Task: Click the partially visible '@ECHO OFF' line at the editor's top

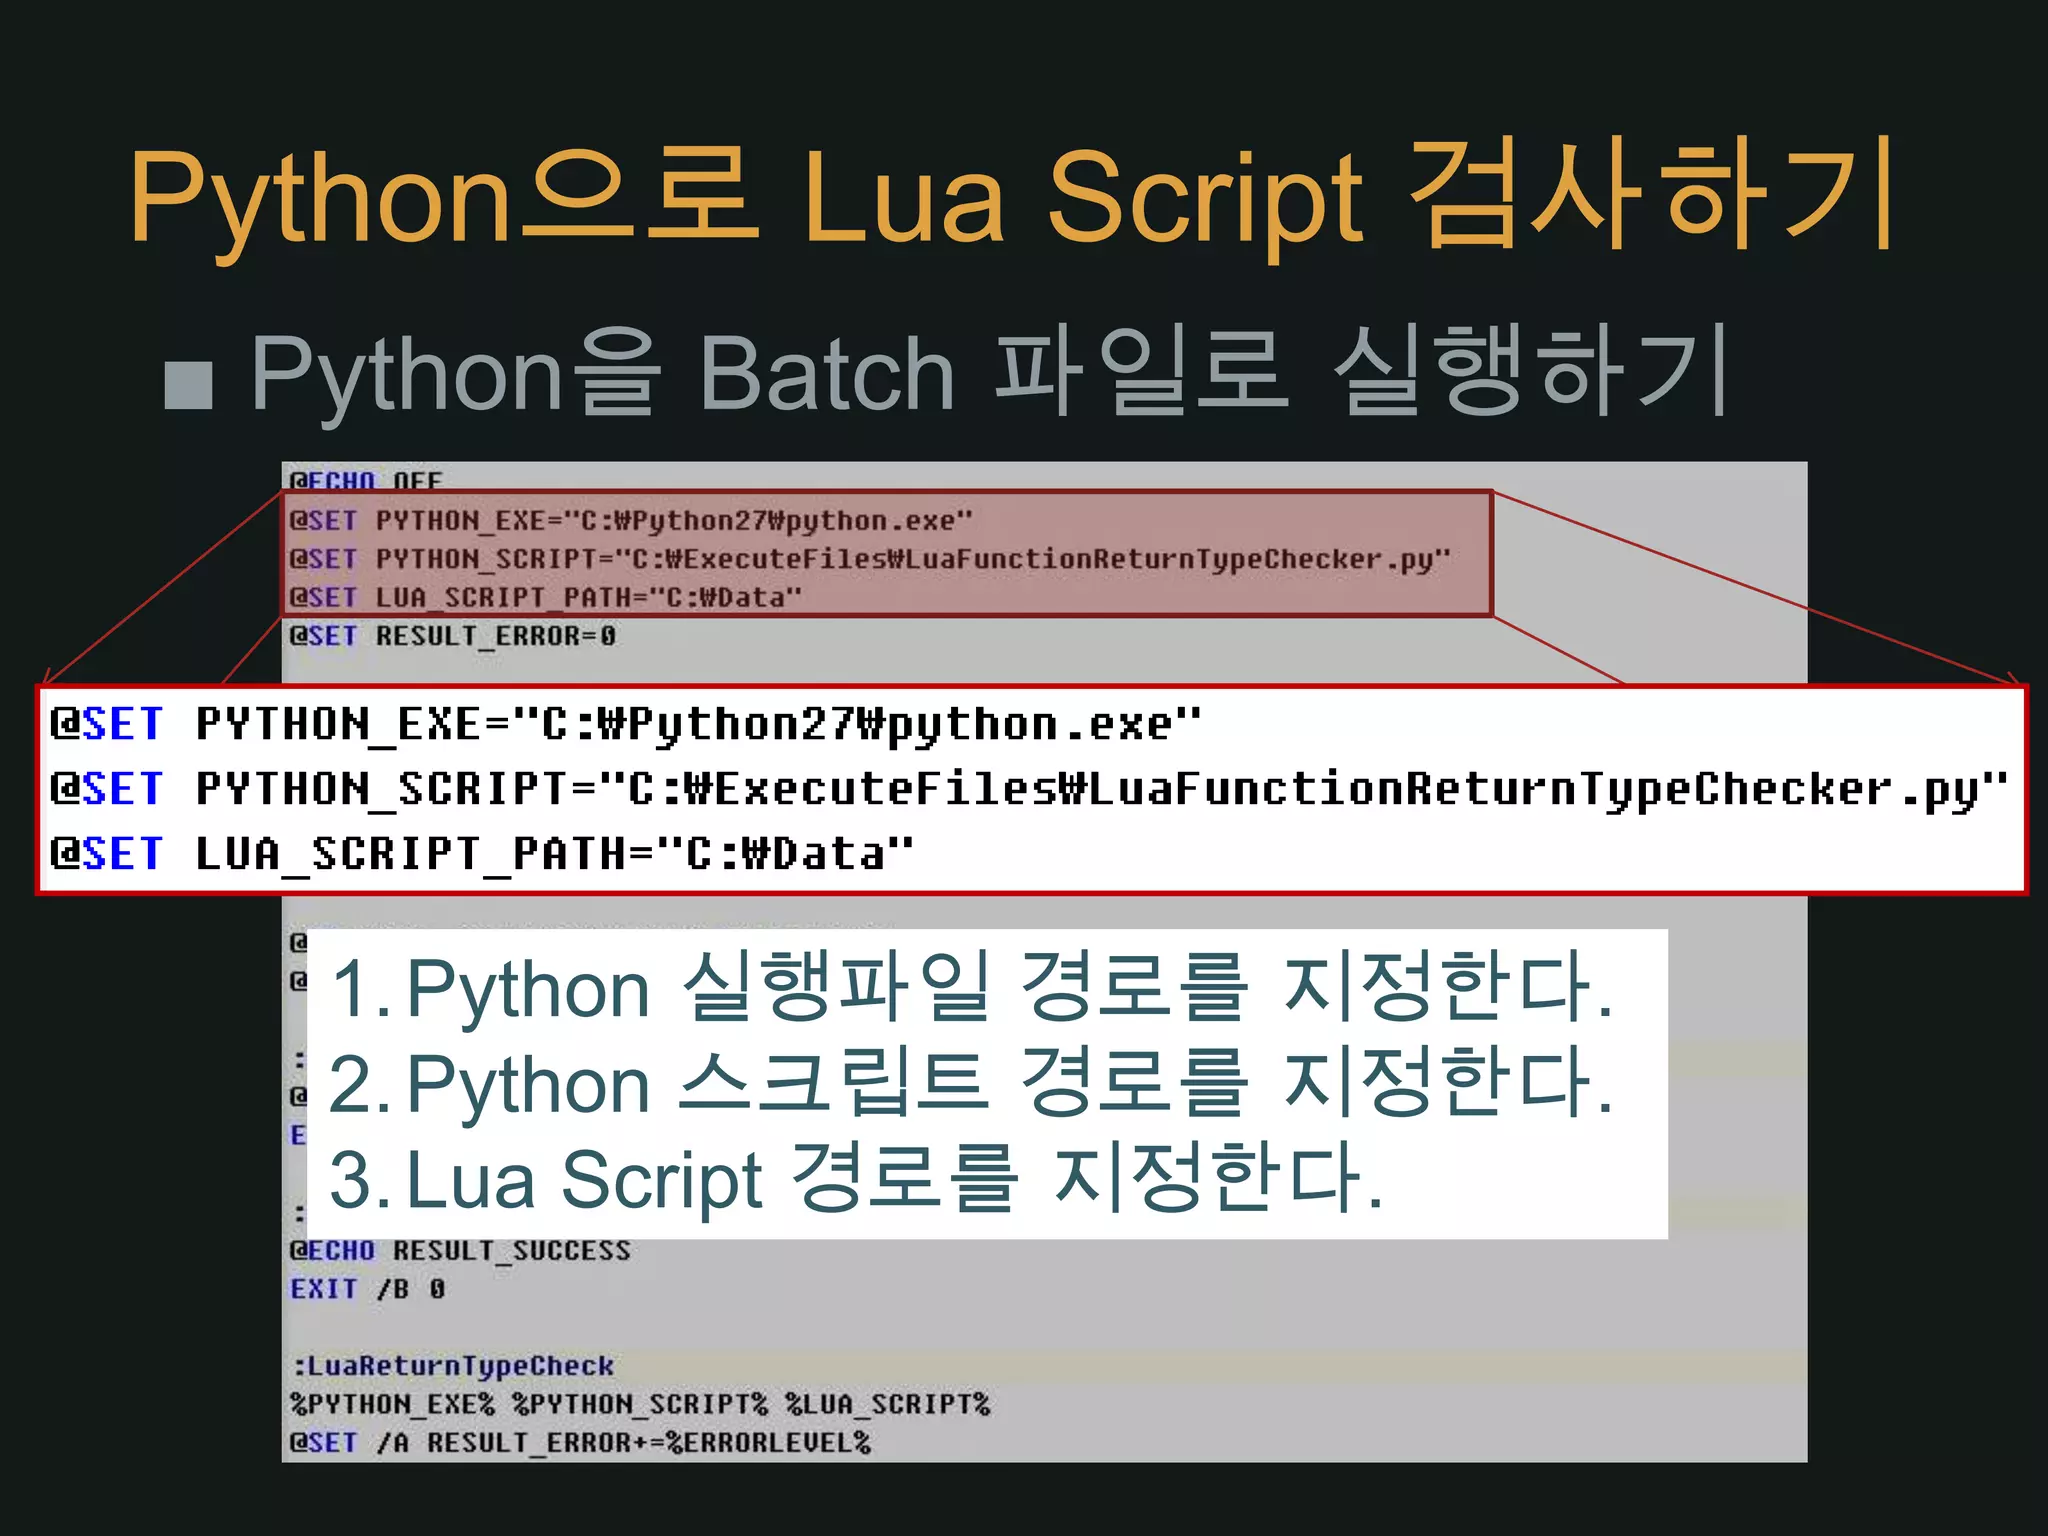Action: coord(365,481)
